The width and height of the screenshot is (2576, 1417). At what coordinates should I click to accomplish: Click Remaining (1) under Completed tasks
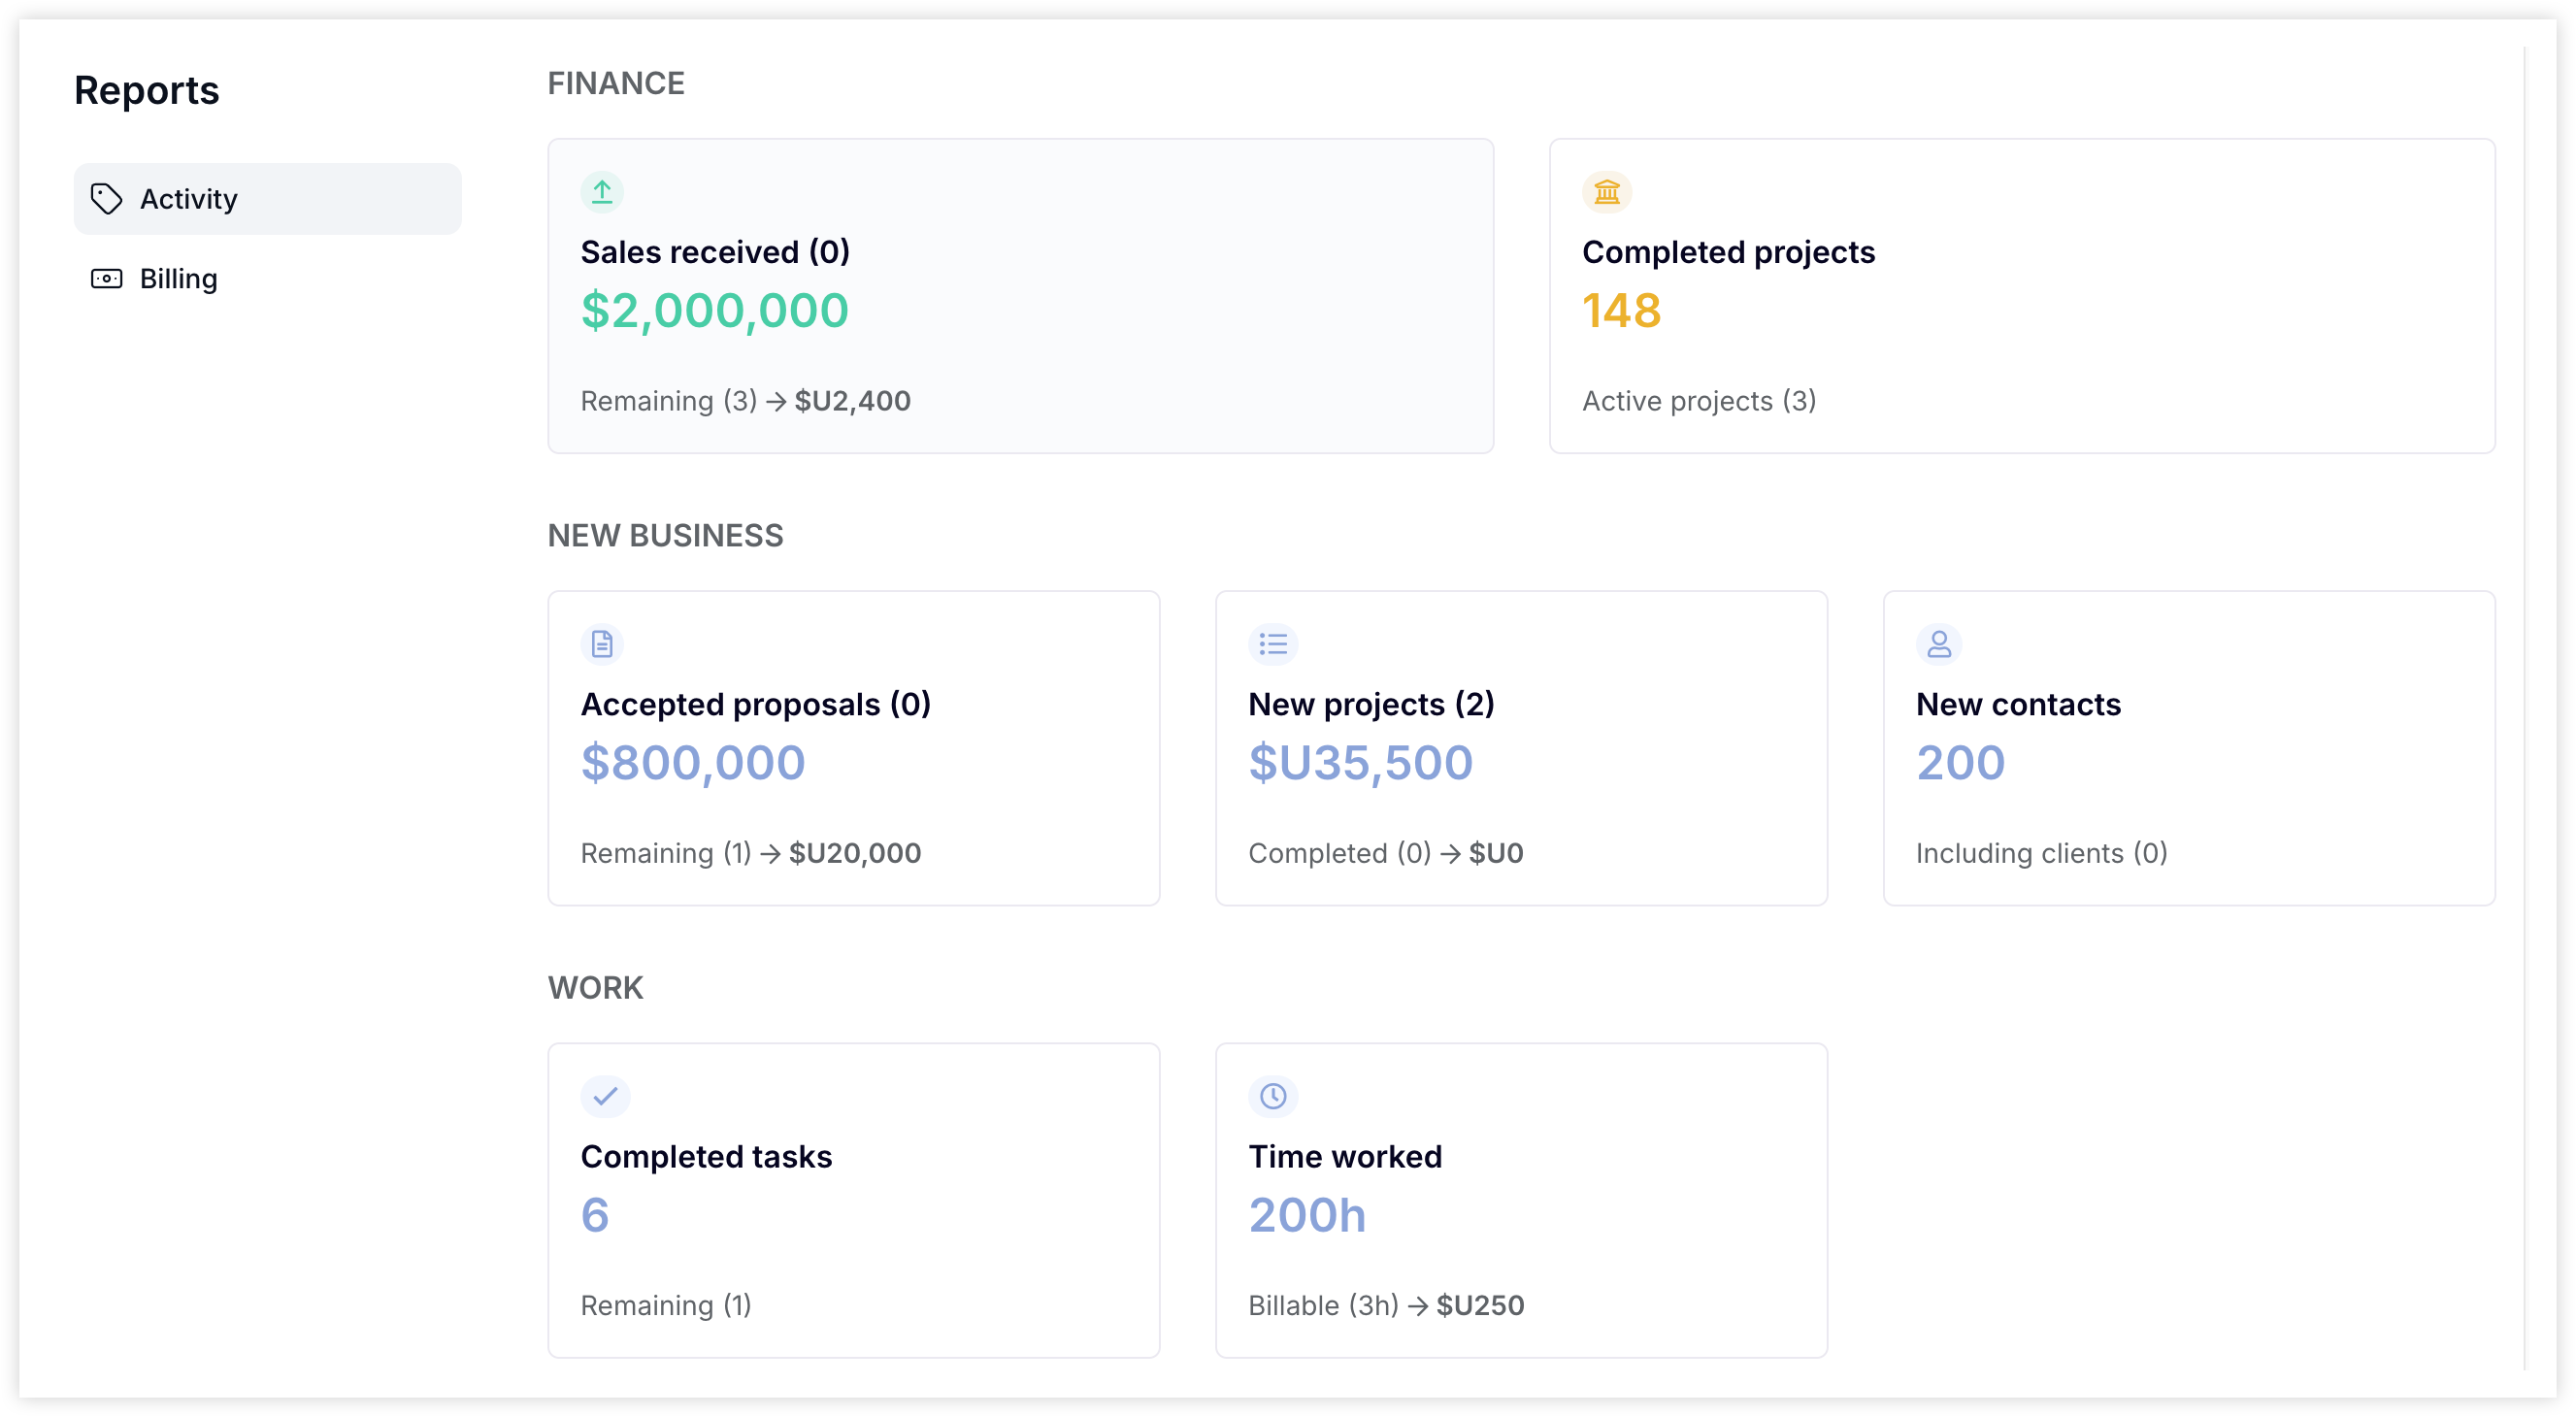(x=666, y=1305)
